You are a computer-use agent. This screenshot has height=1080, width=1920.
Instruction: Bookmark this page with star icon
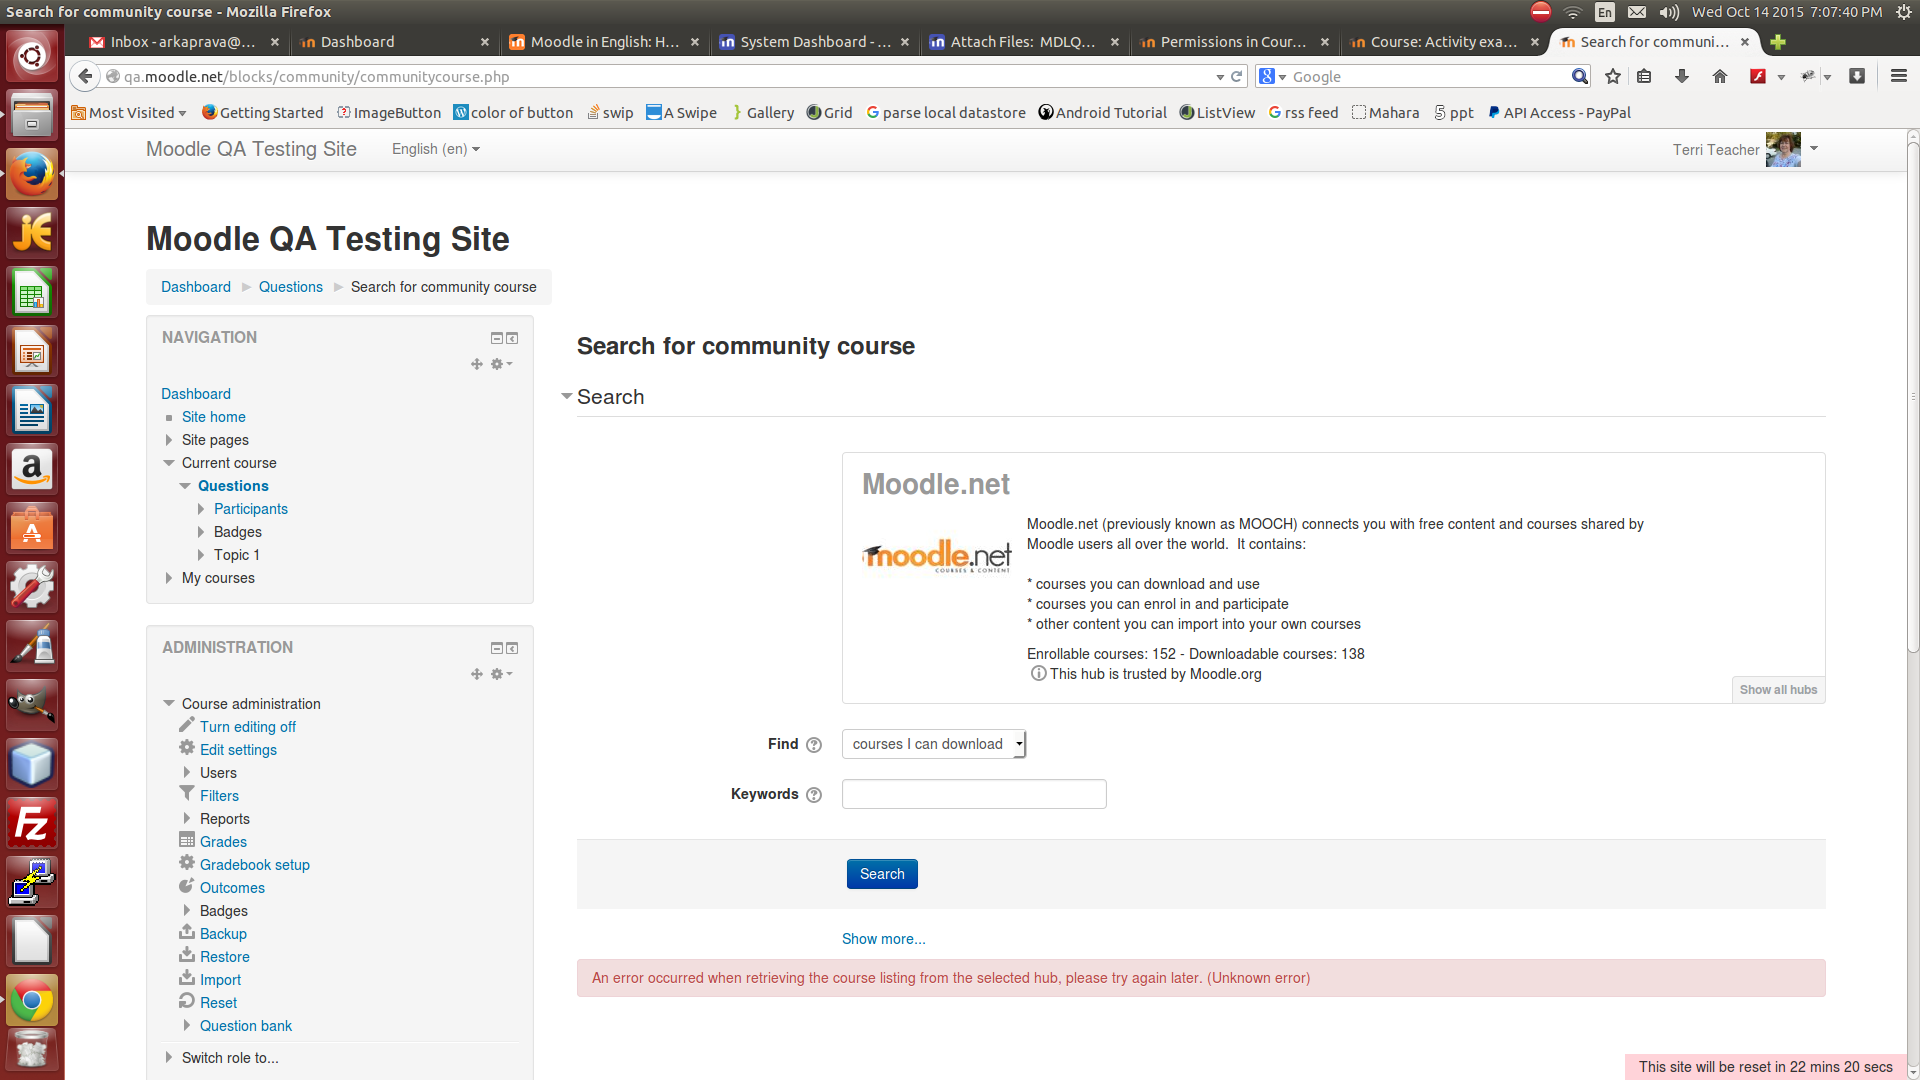(1613, 76)
